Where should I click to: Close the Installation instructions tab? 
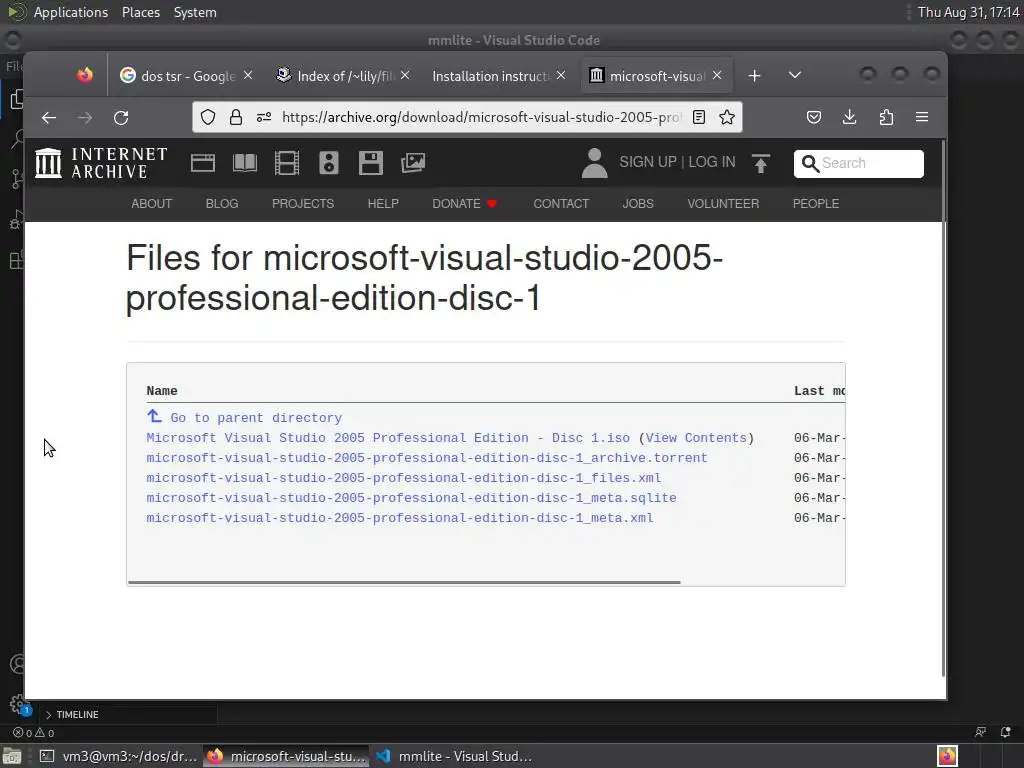point(561,75)
